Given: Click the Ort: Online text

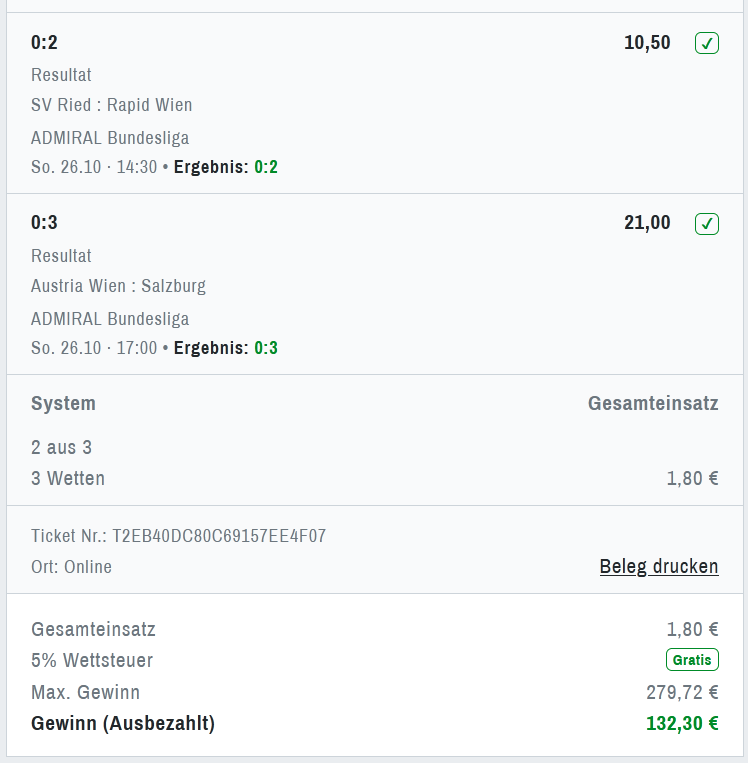Looking at the screenshot, I should pyautogui.click(x=71, y=567).
